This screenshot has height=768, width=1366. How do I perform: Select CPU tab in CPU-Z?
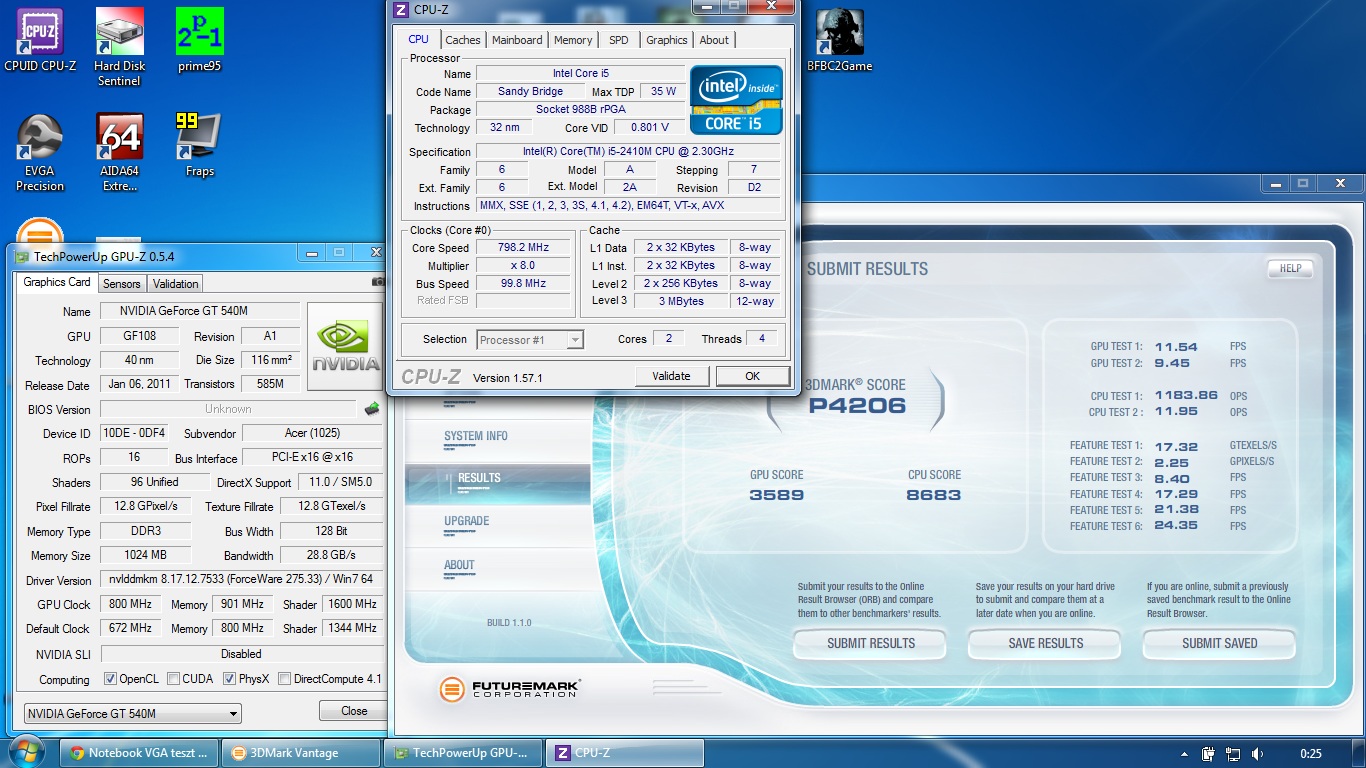tap(419, 39)
